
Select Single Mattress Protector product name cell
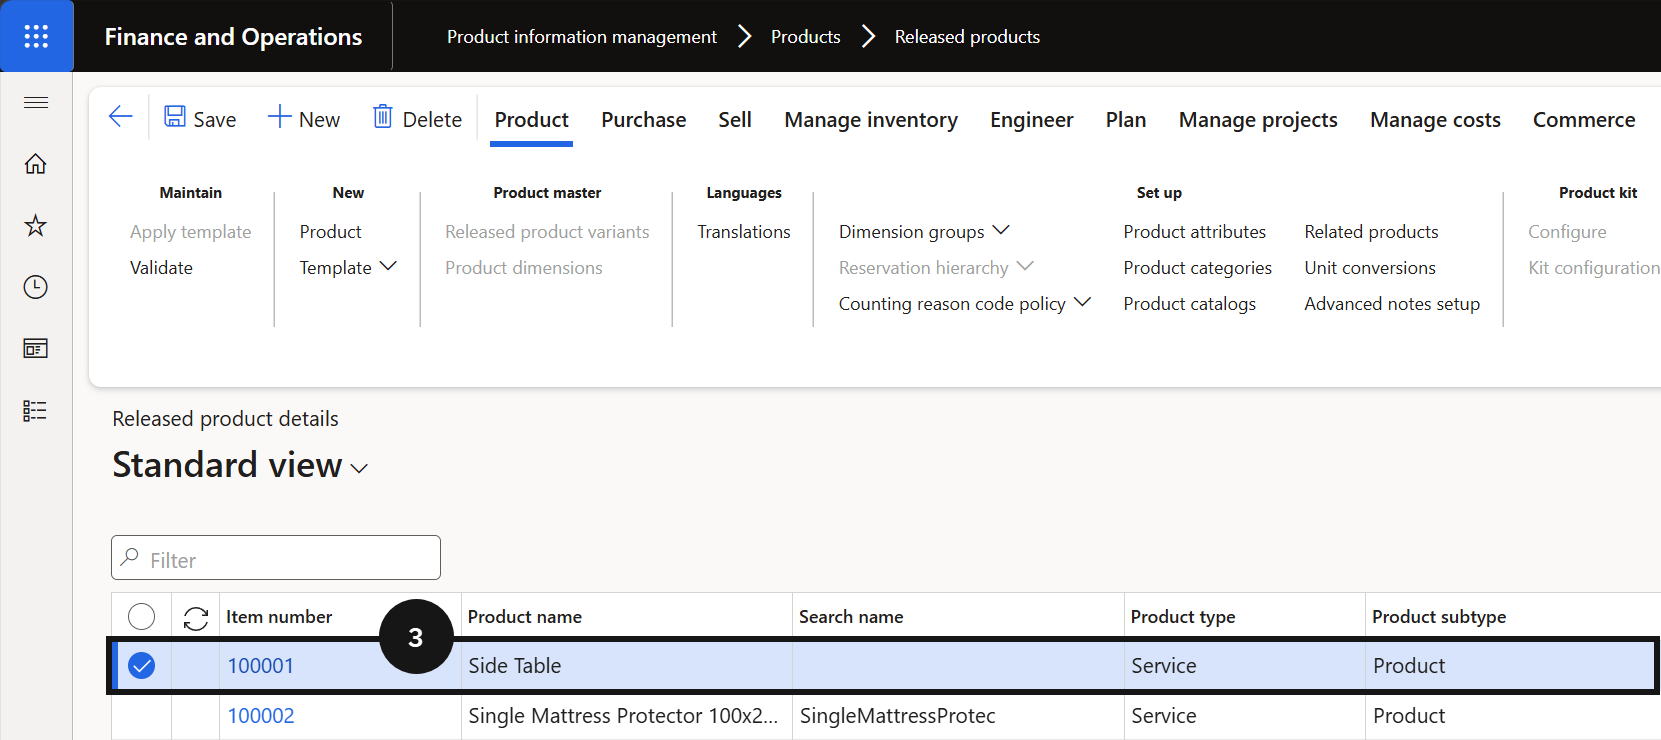(x=627, y=716)
